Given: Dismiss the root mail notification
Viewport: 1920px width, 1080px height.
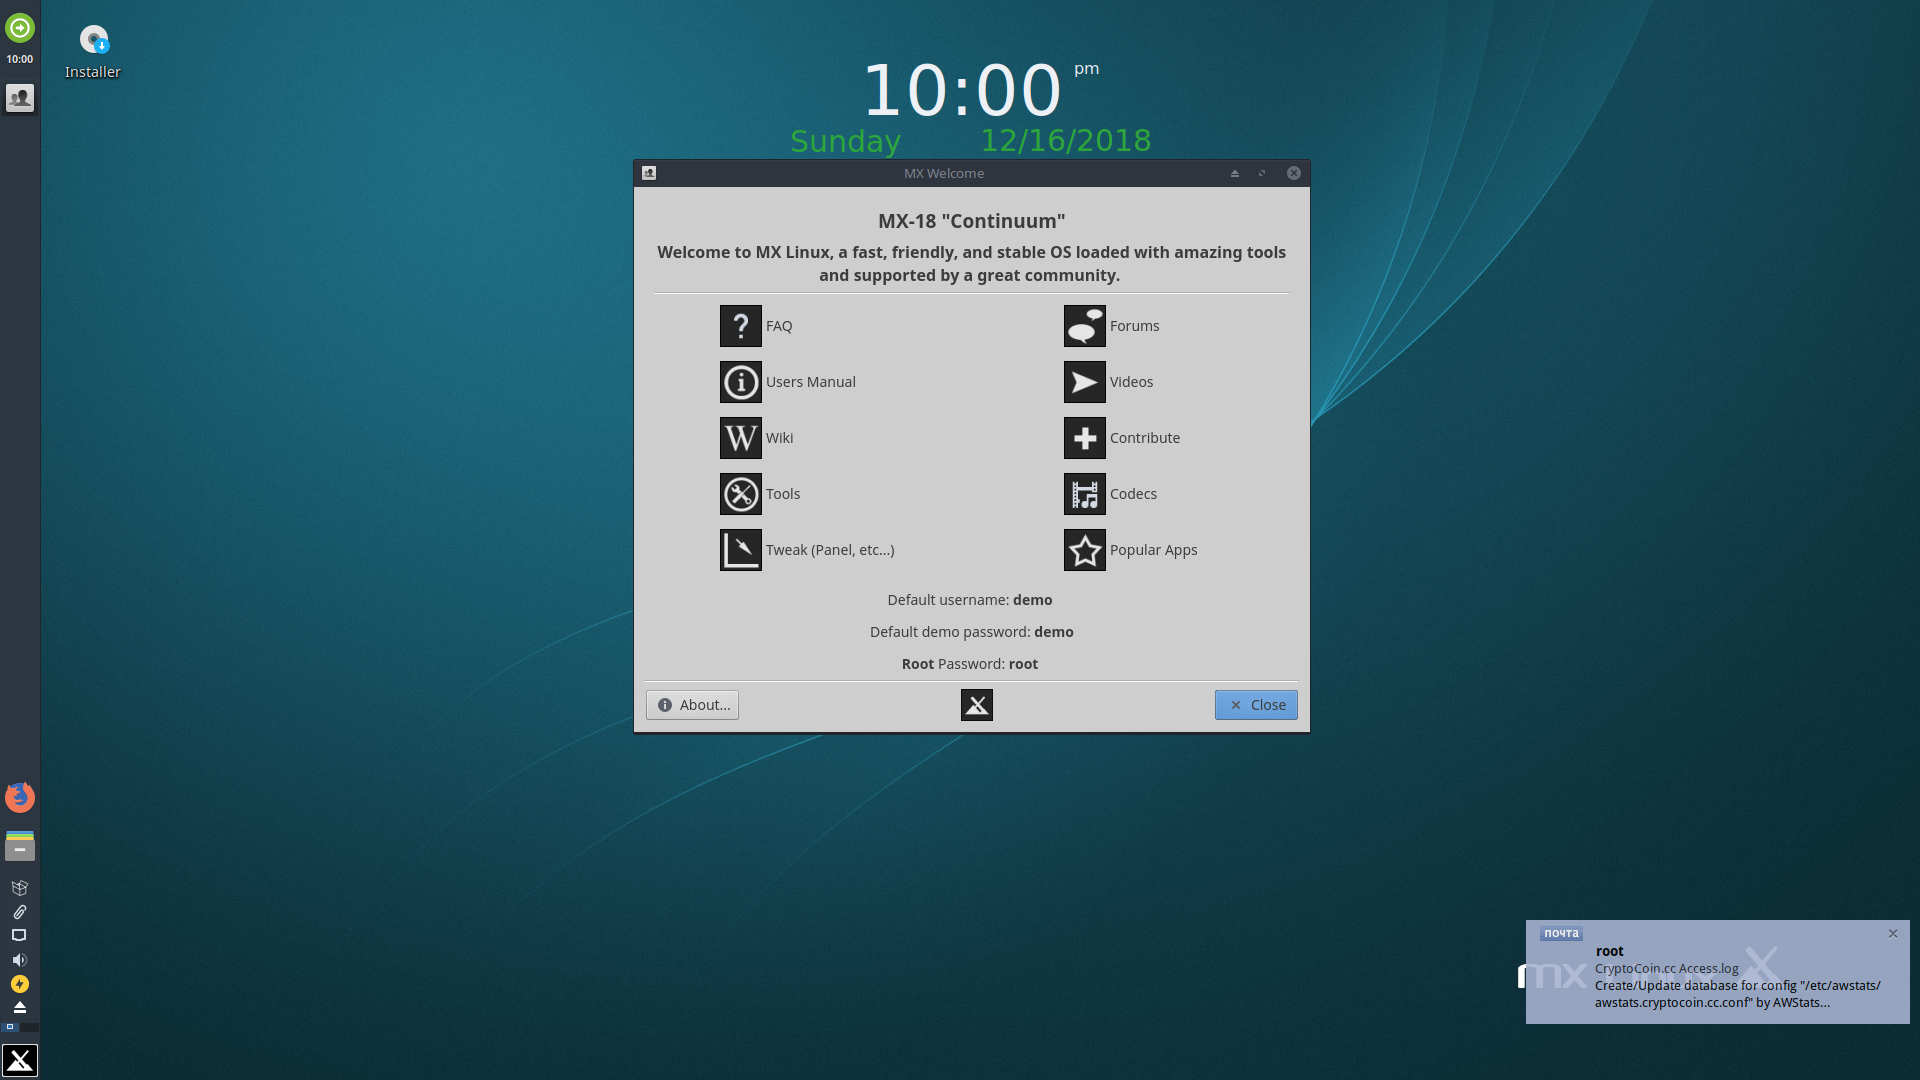Looking at the screenshot, I should (1893, 934).
